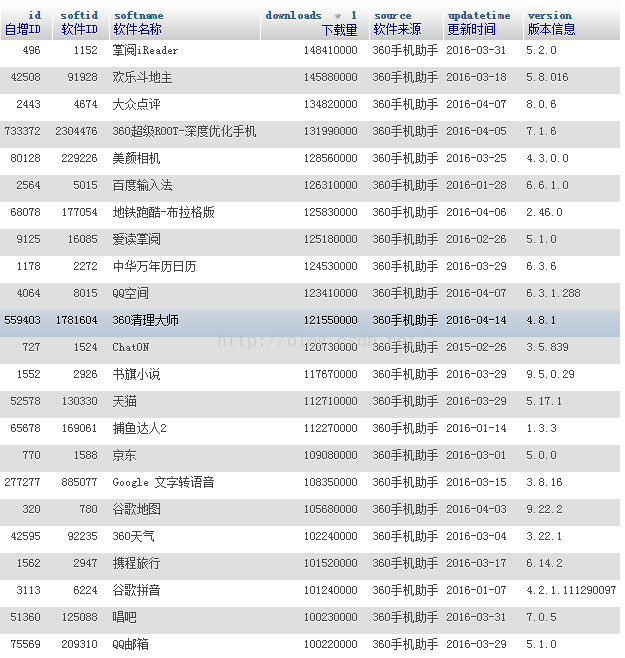Click the version cell 2.46.0
The width and height of the screenshot is (625, 658).
544,212
